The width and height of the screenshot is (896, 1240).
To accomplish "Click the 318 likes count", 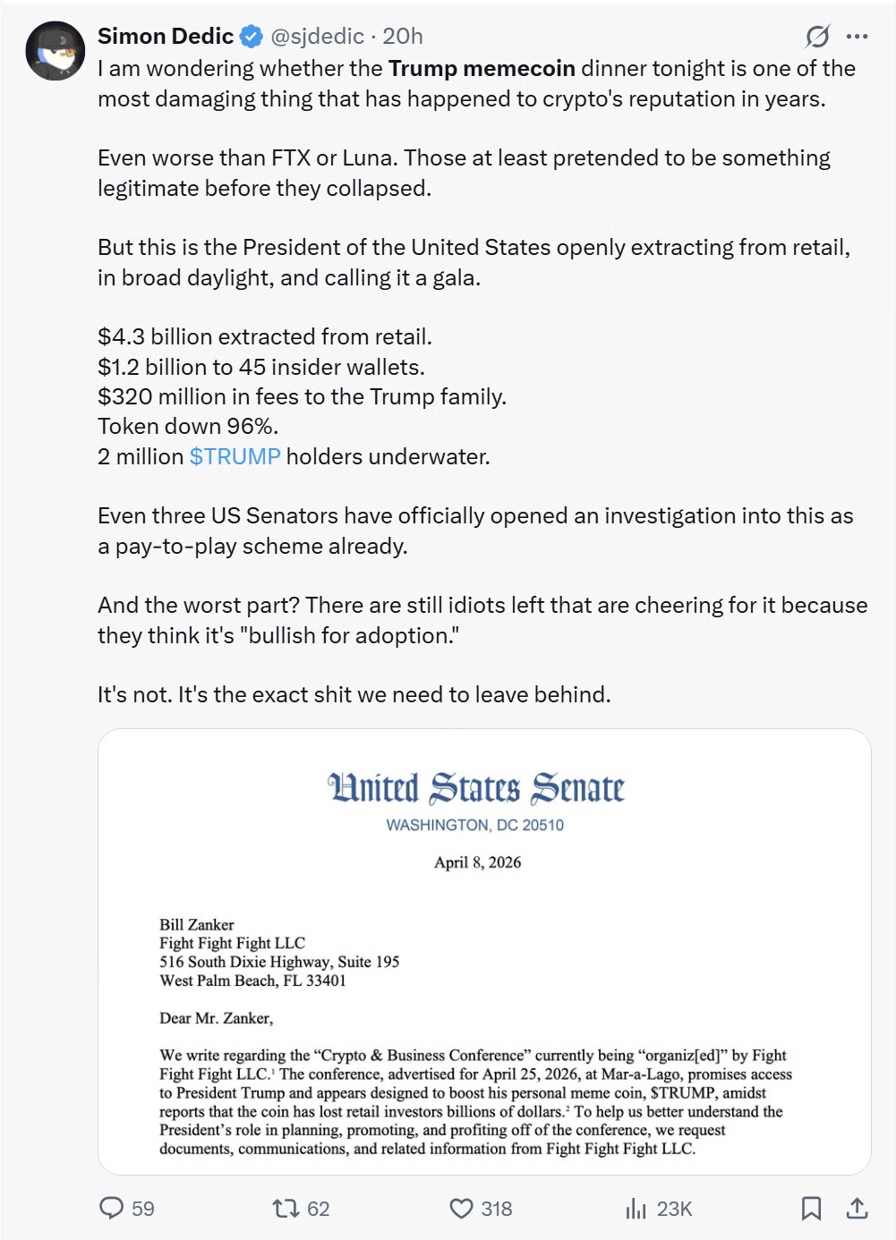I will pyautogui.click(x=496, y=1208).
